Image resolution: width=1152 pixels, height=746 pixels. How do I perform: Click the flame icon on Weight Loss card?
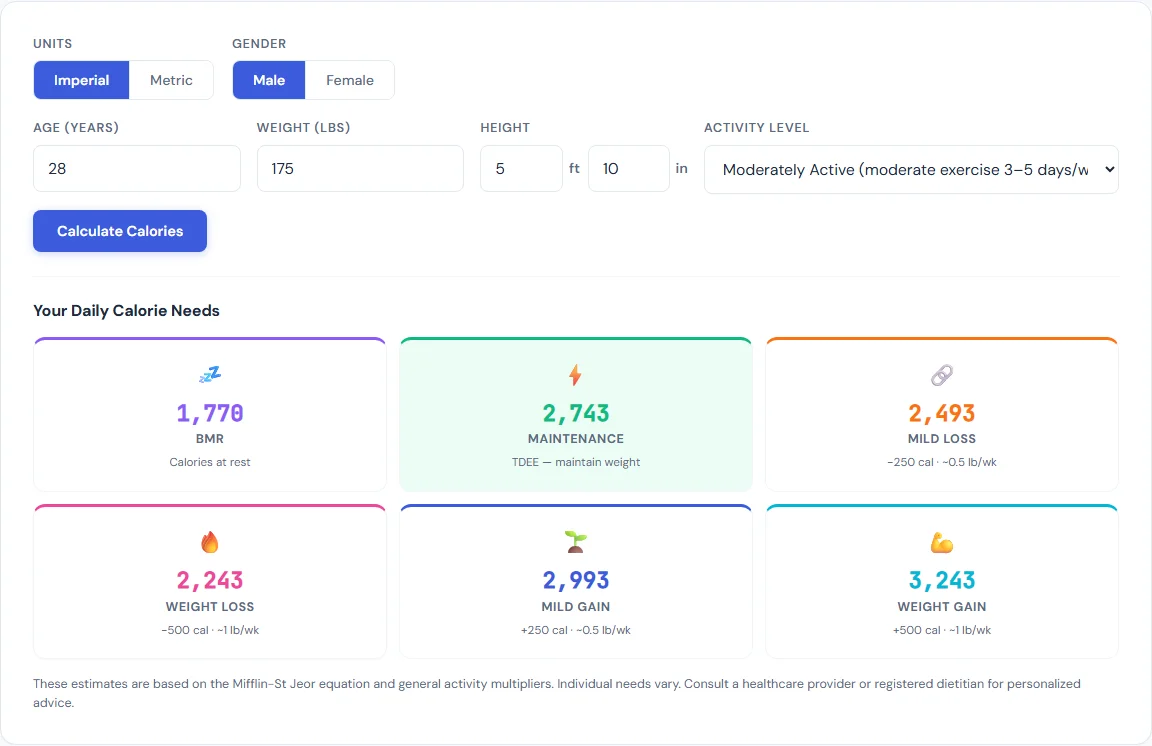tap(209, 542)
